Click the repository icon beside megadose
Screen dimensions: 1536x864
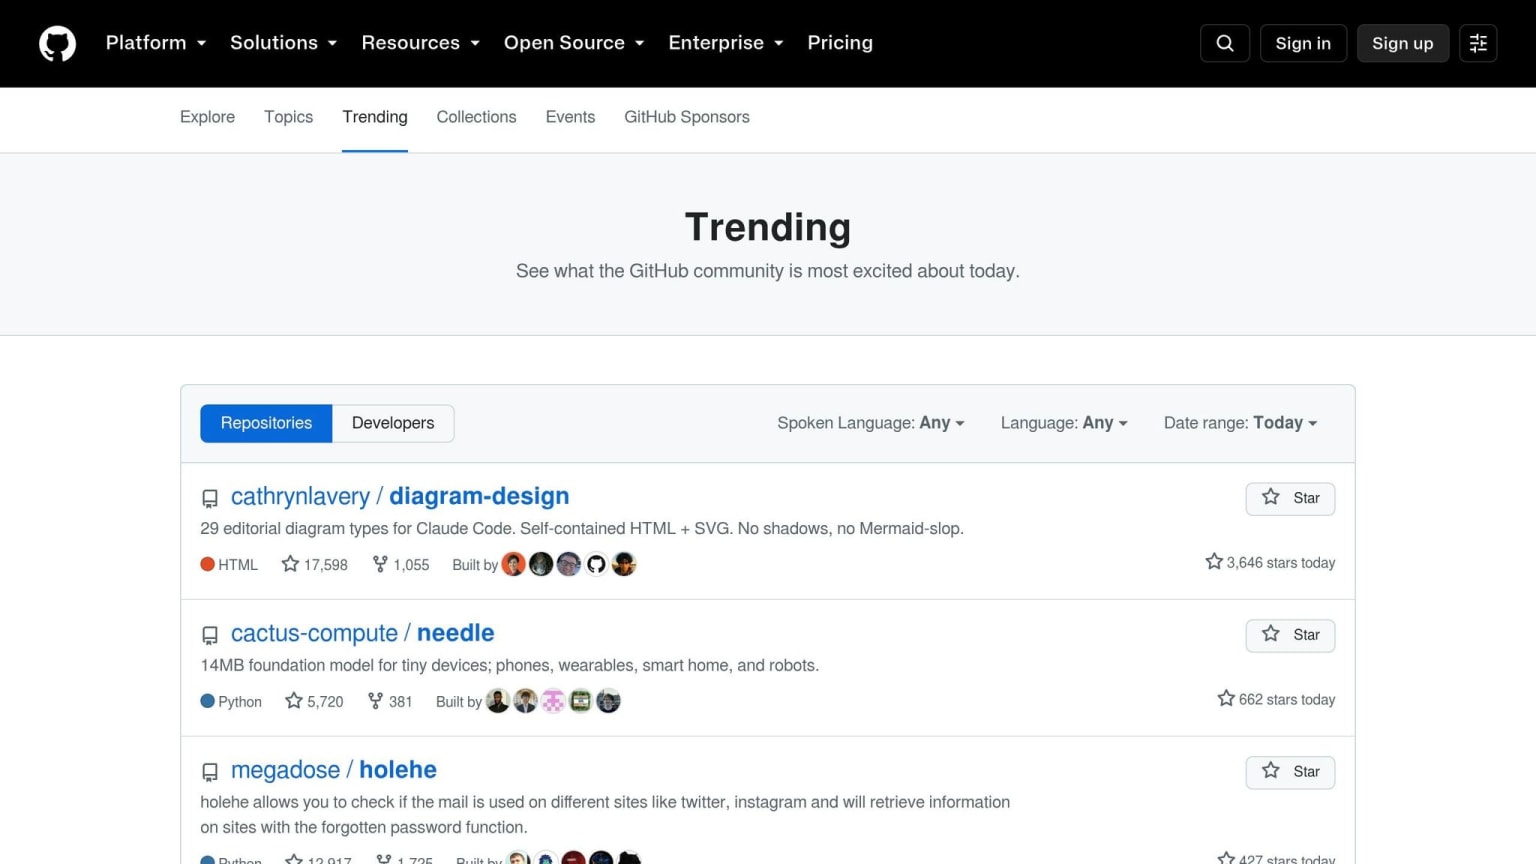tap(210, 772)
